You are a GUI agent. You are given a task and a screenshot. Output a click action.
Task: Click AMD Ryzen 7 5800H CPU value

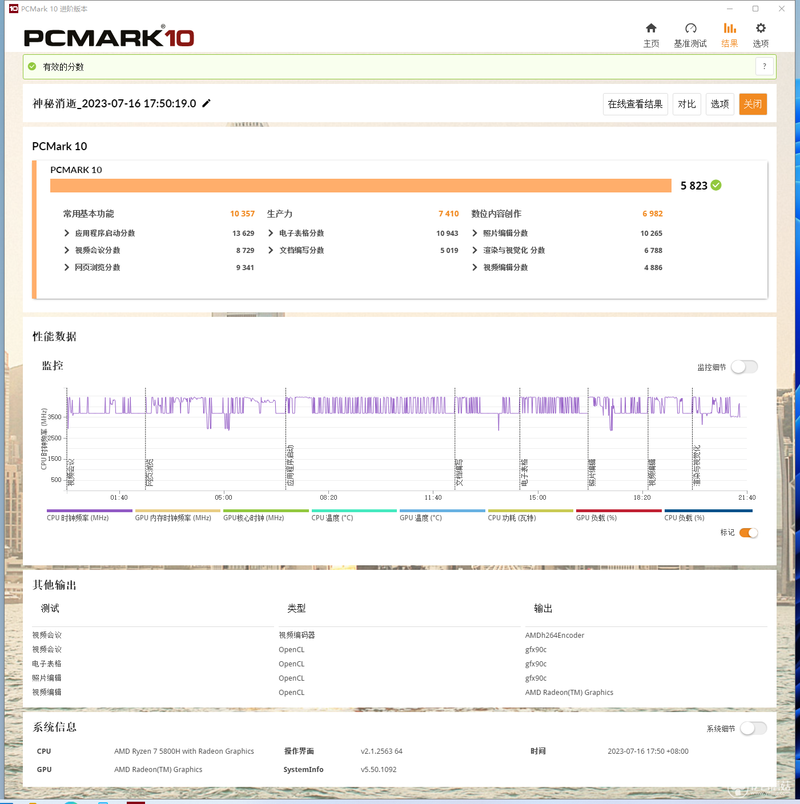tap(184, 751)
